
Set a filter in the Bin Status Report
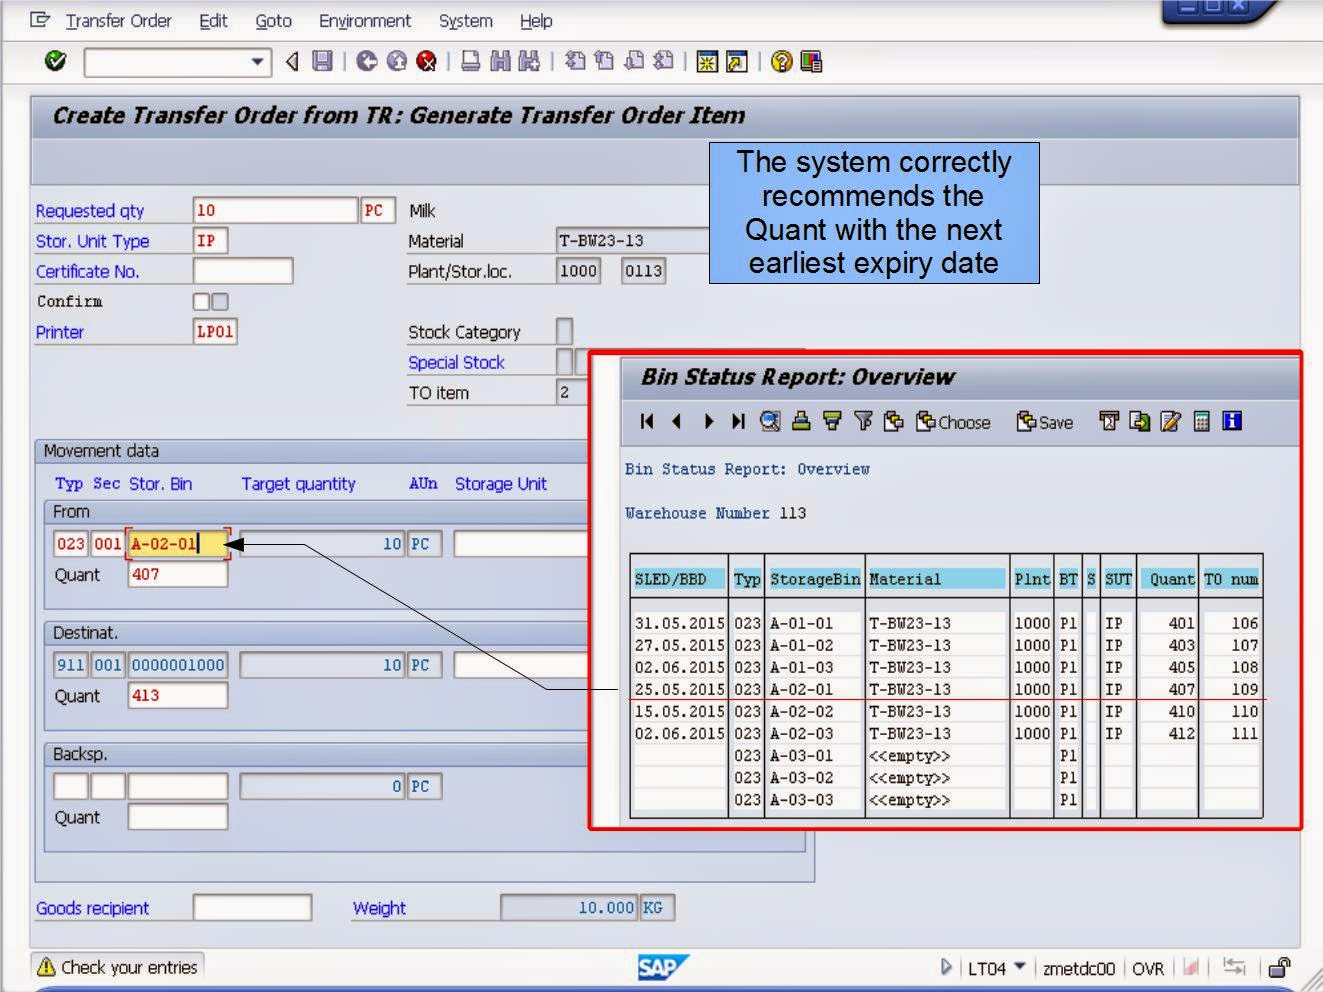pyautogui.click(x=863, y=422)
